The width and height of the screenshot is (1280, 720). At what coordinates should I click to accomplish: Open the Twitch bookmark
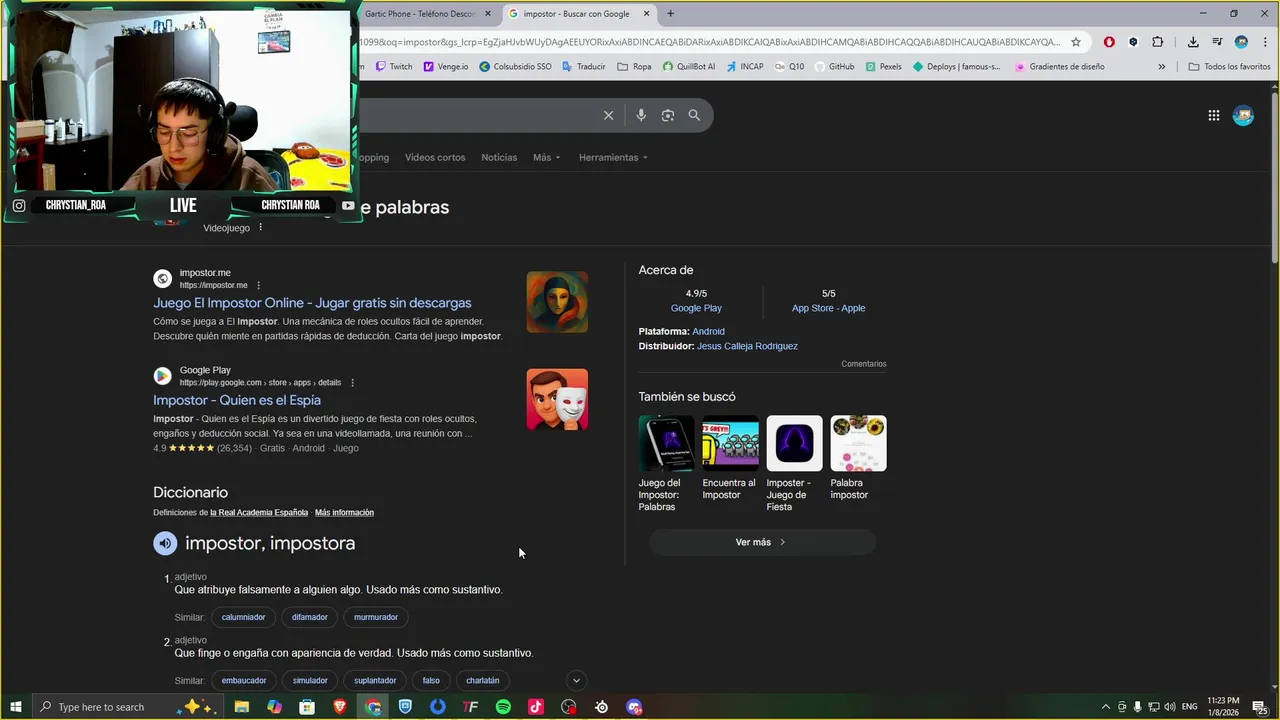pos(393,67)
